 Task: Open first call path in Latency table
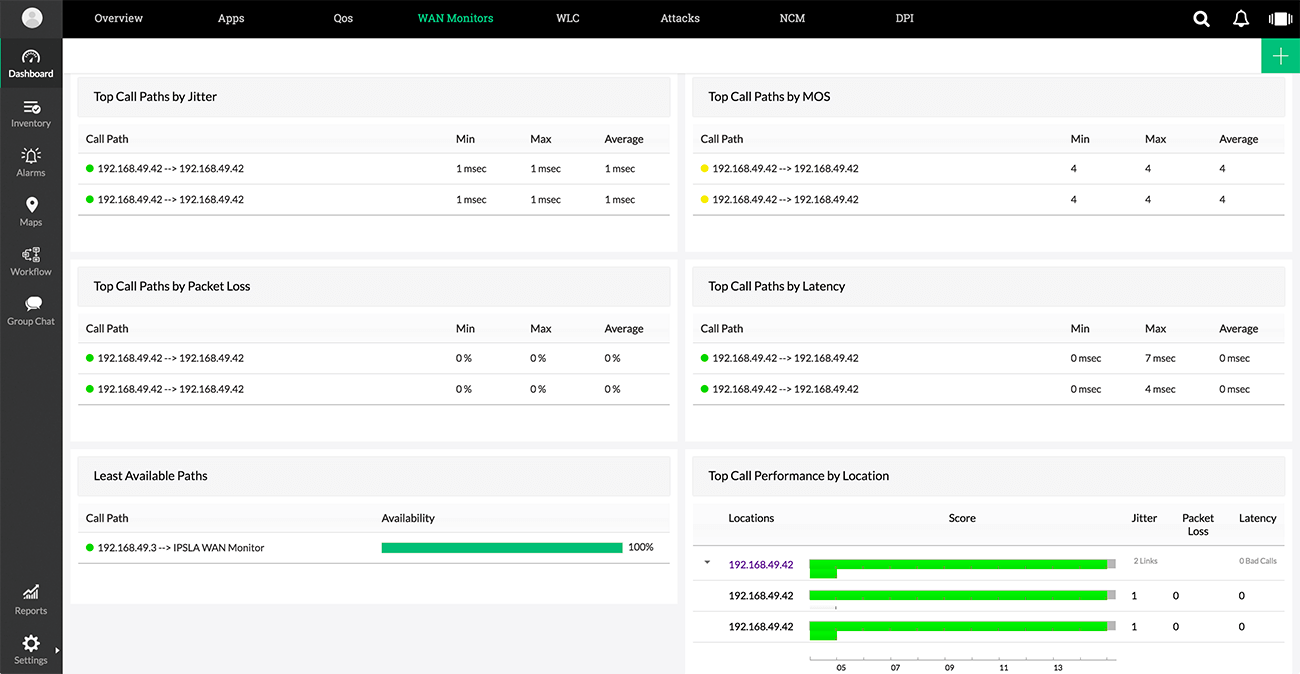click(786, 358)
